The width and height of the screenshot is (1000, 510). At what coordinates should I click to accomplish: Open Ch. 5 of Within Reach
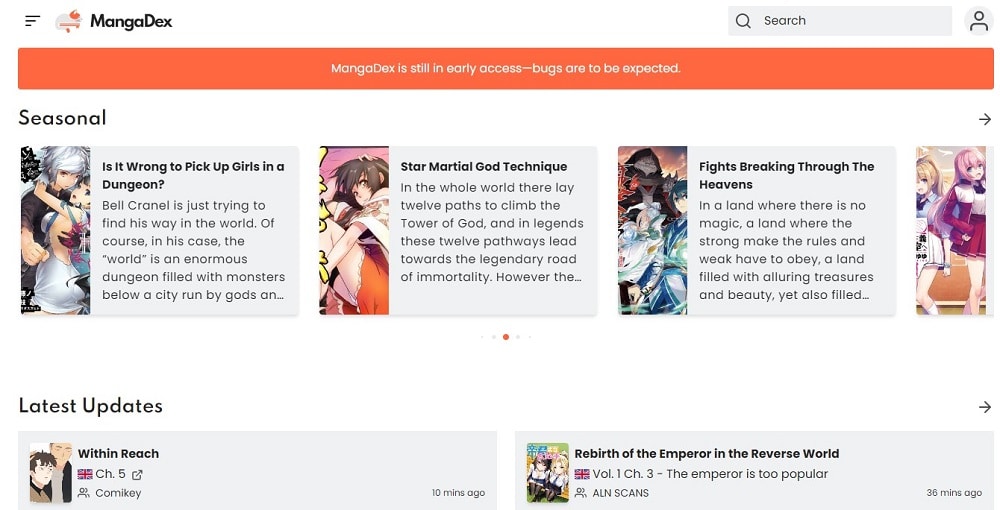point(110,474)
